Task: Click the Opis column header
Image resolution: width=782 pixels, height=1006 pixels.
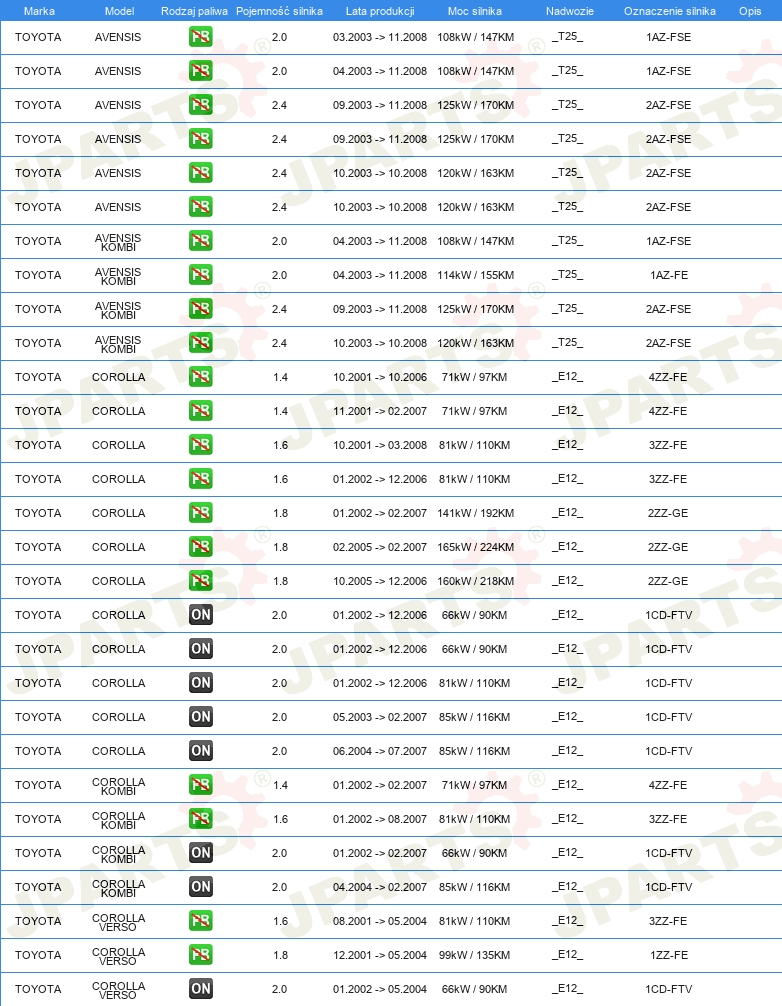Action: pyautogui.click(x=750, y=11)
